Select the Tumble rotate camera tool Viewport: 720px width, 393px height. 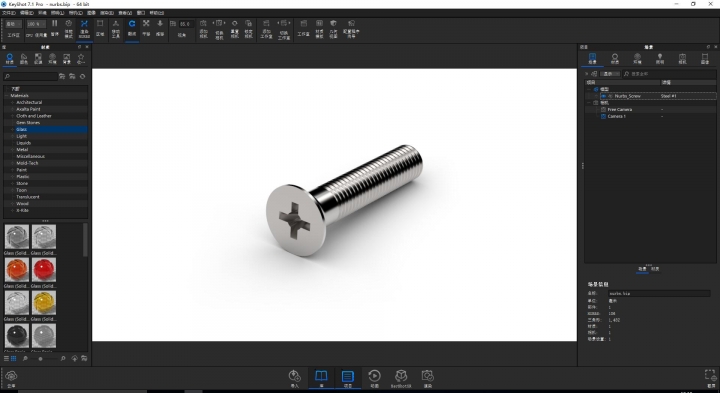coord(132,28)
